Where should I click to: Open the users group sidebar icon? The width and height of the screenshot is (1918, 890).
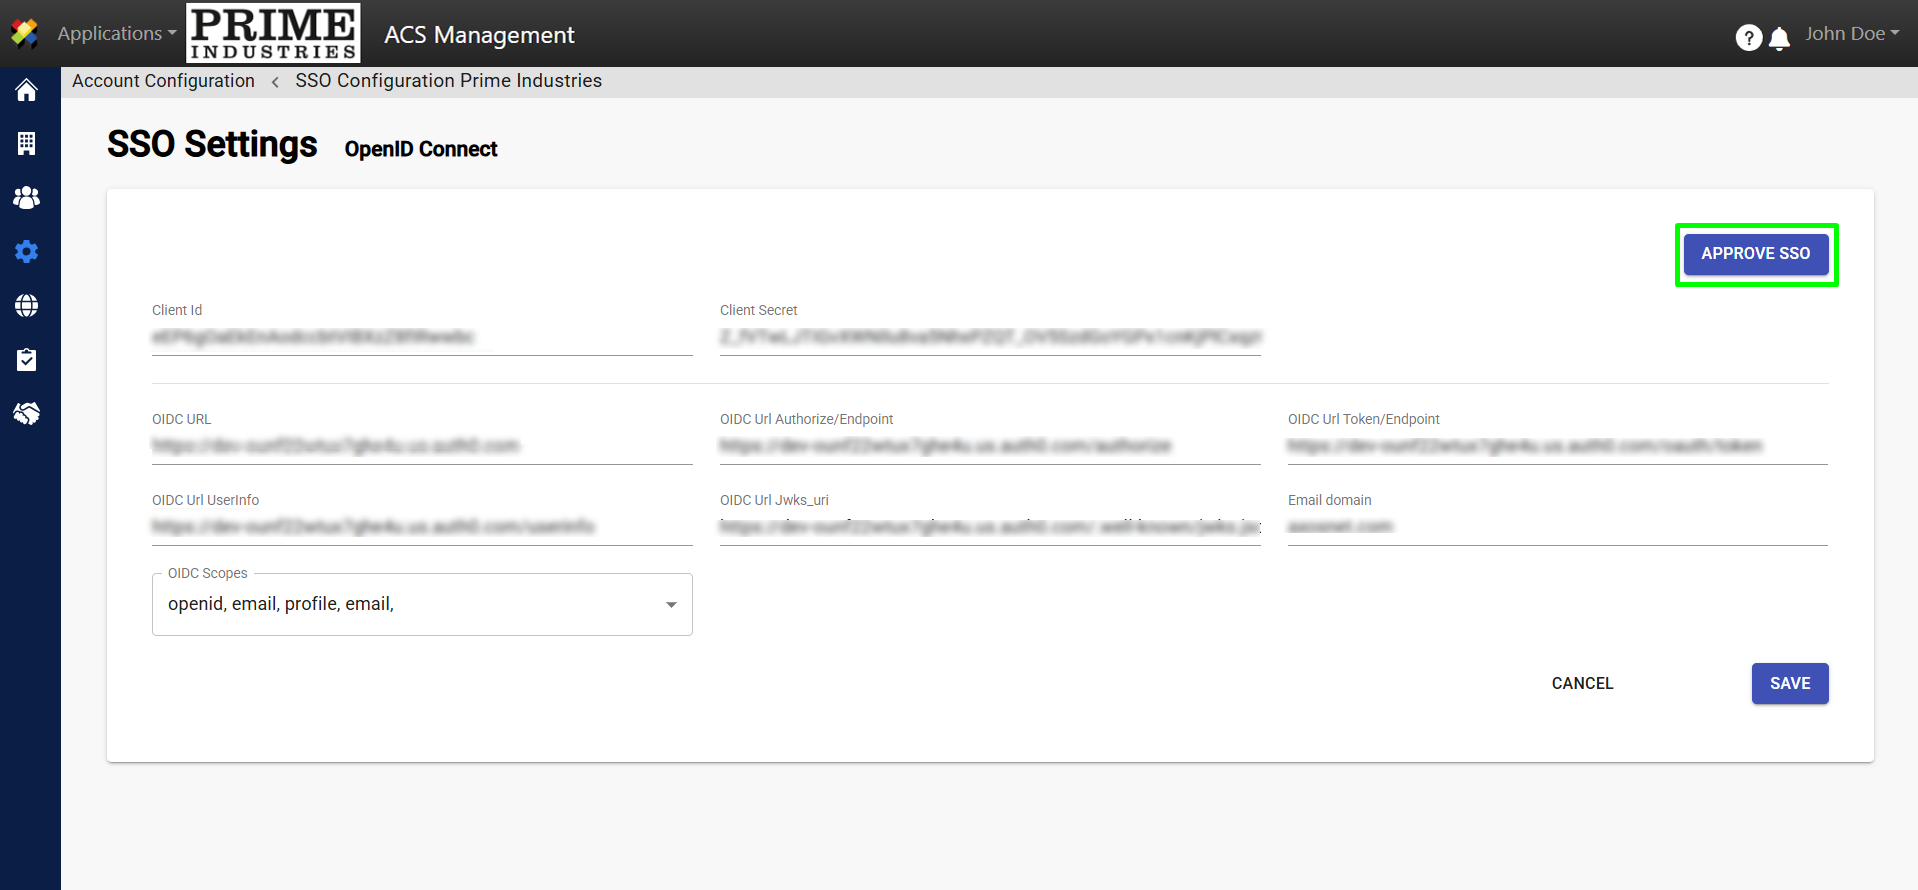(x=27, y=198)
